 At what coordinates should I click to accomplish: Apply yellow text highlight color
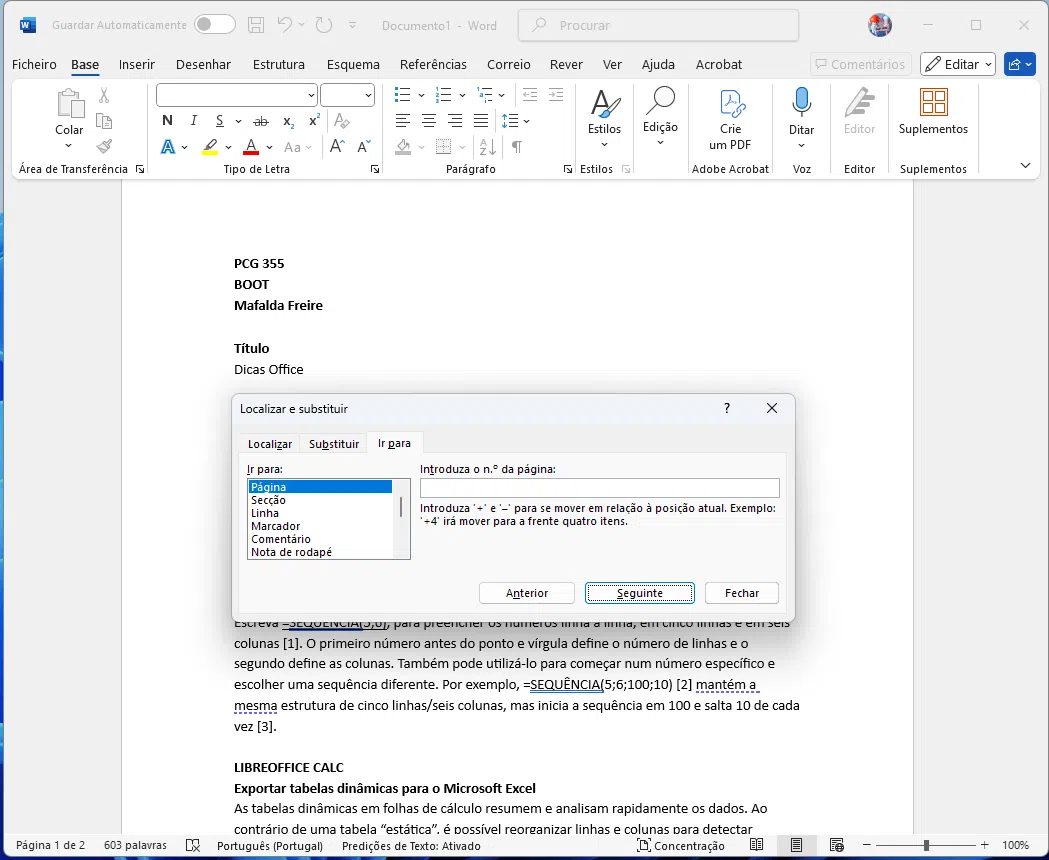click(x=210, y=147)
